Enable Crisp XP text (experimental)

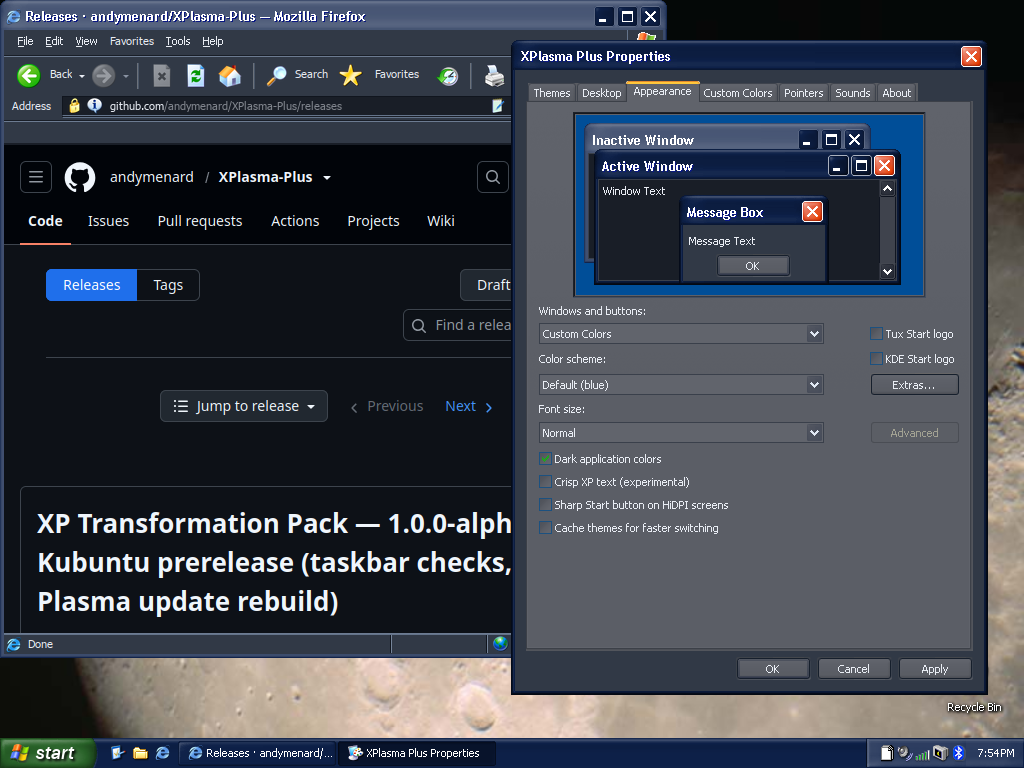pyautogui.click(x=545, y=481)
